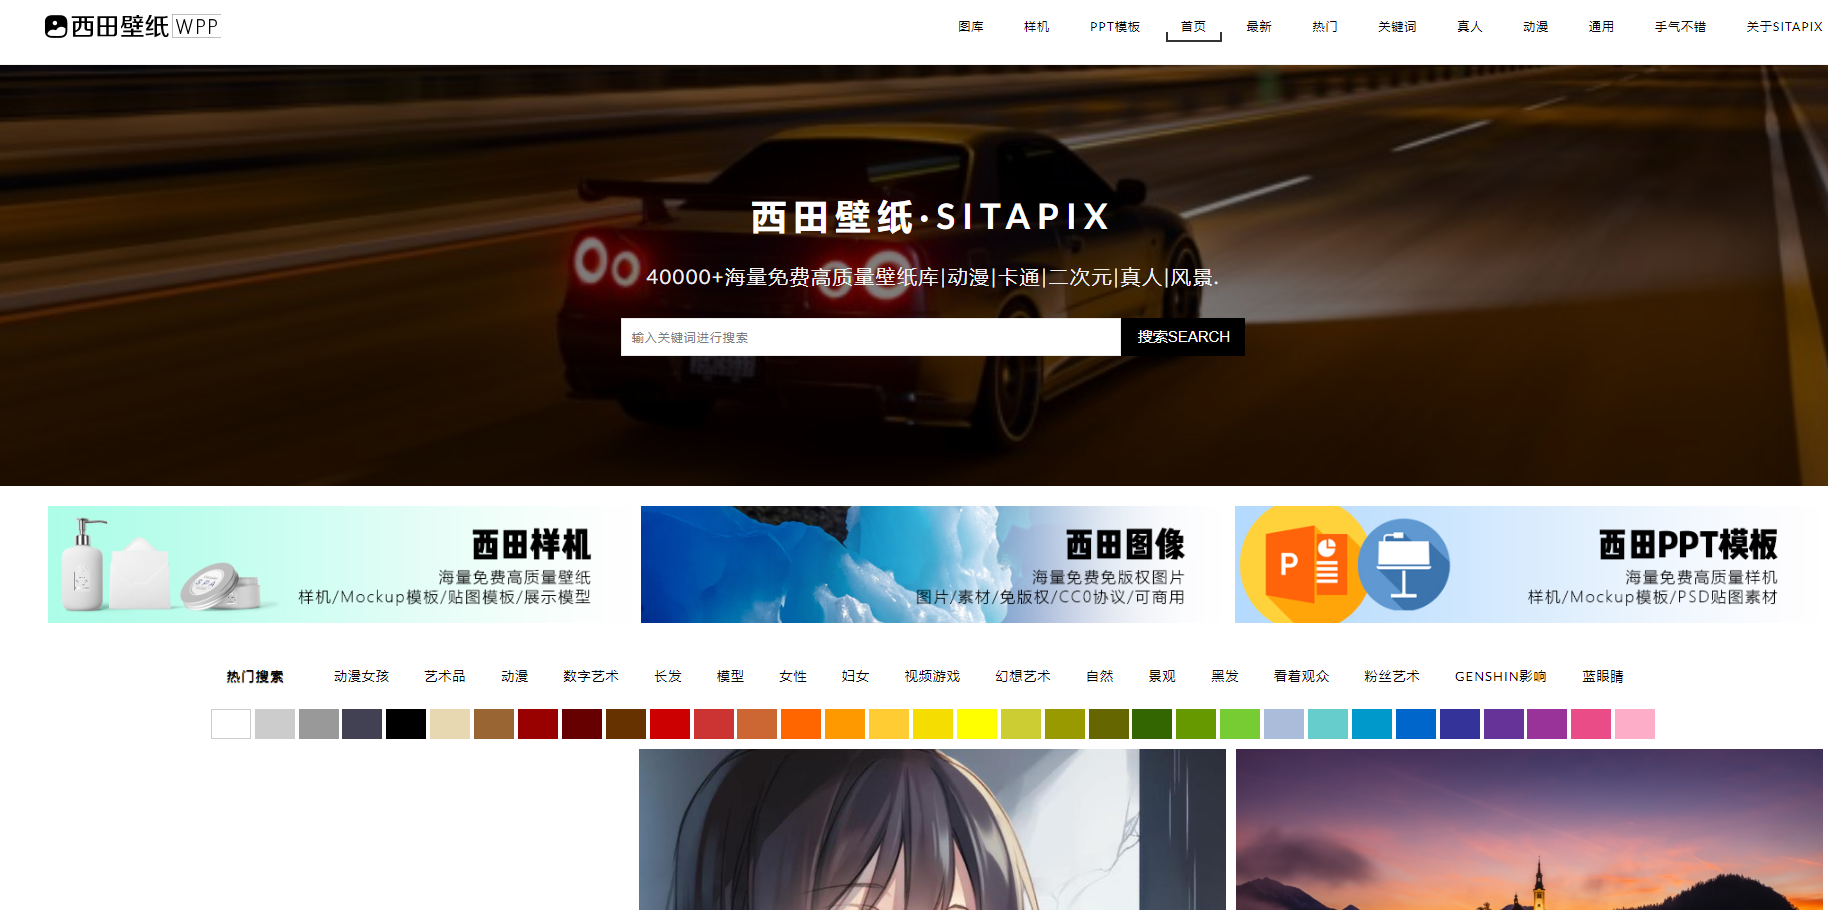Select the bright yellow color swatch
This screenshot has width=1828, height=910.
point(977,724)
